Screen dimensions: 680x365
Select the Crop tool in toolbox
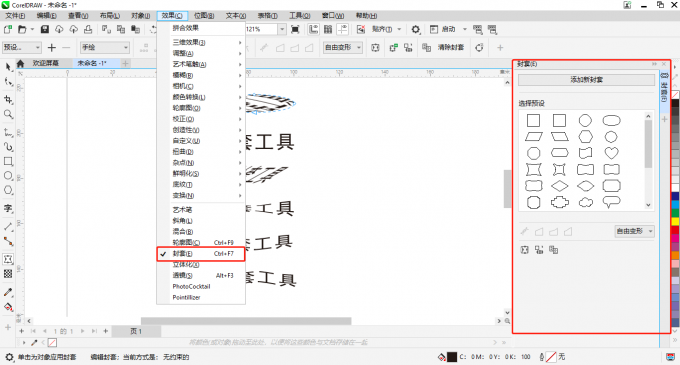coord(8,99)
